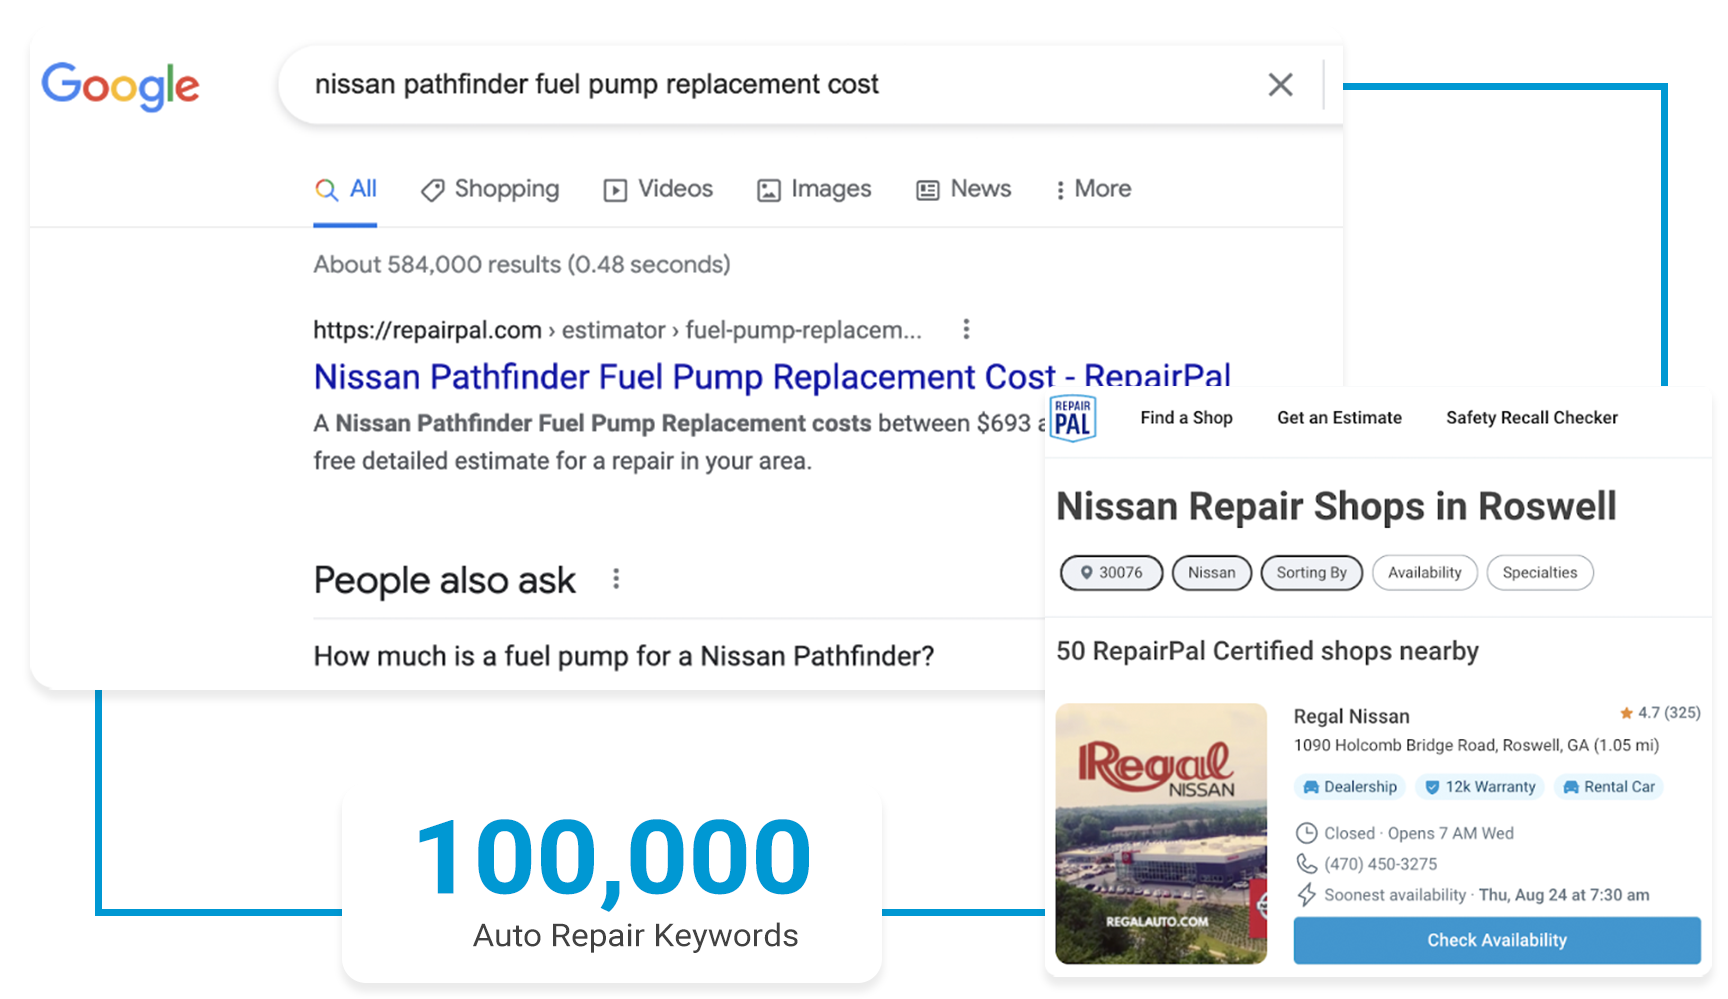Open the News tab
The height and width of the screenshot is (999, 1728).
tap(964, 189)
